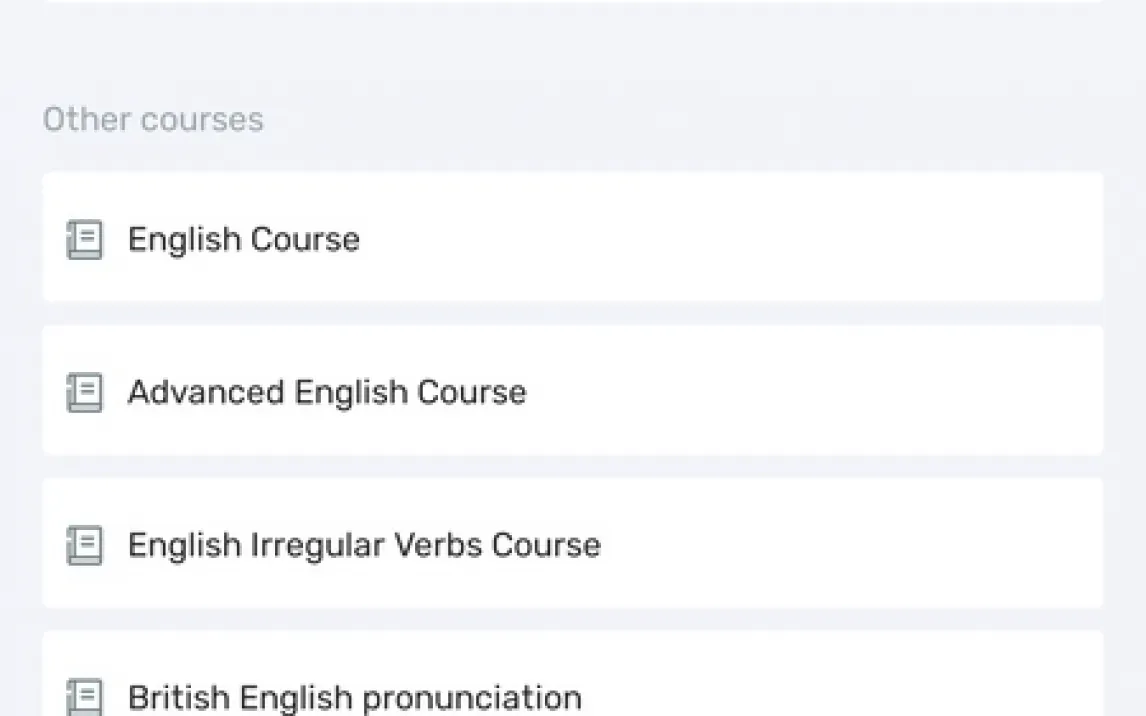Viewport: 1146px width, 716px height.
Task: Open the English Course card
Action: point(572,237)
